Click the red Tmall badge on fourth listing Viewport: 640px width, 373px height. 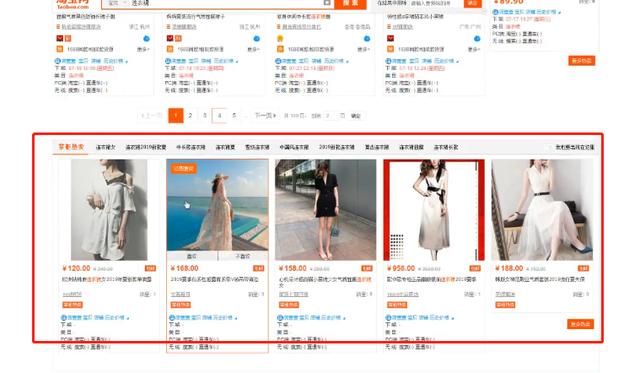[390, 38]
